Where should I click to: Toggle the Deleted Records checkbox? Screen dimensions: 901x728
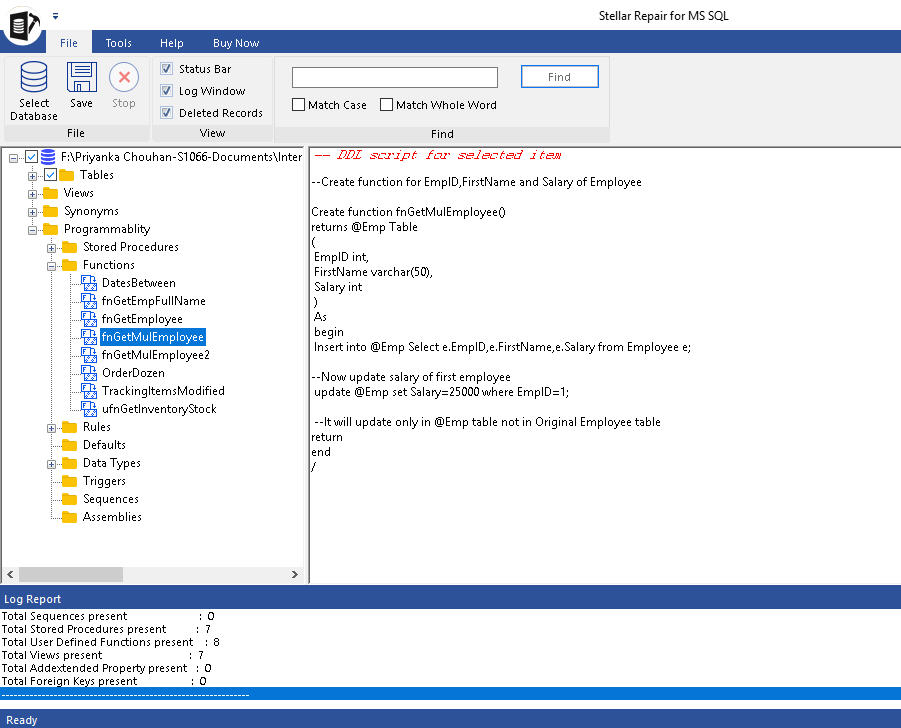coord(167,112)
